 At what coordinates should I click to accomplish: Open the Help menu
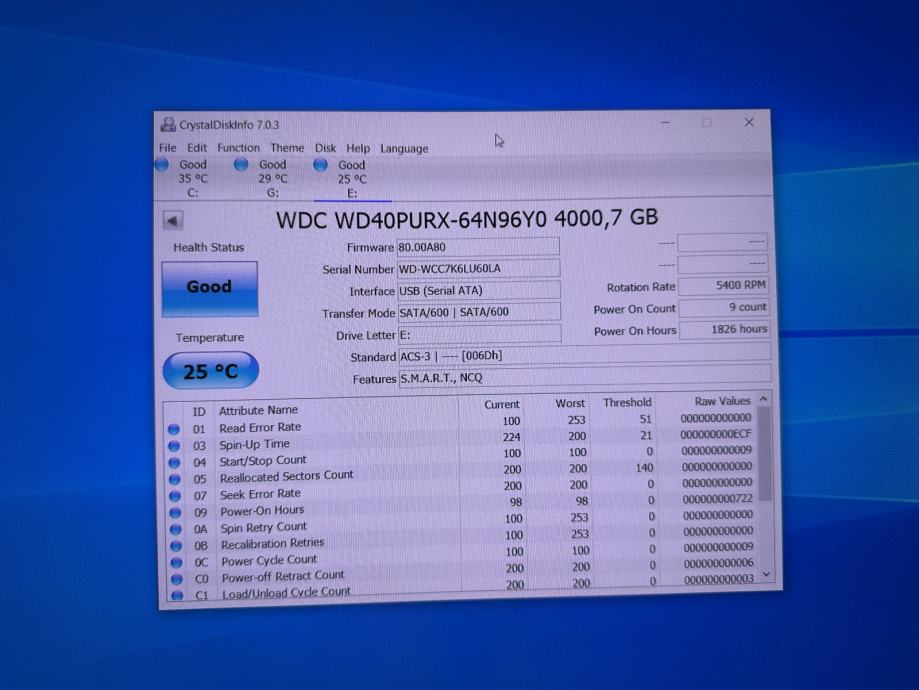358,148
